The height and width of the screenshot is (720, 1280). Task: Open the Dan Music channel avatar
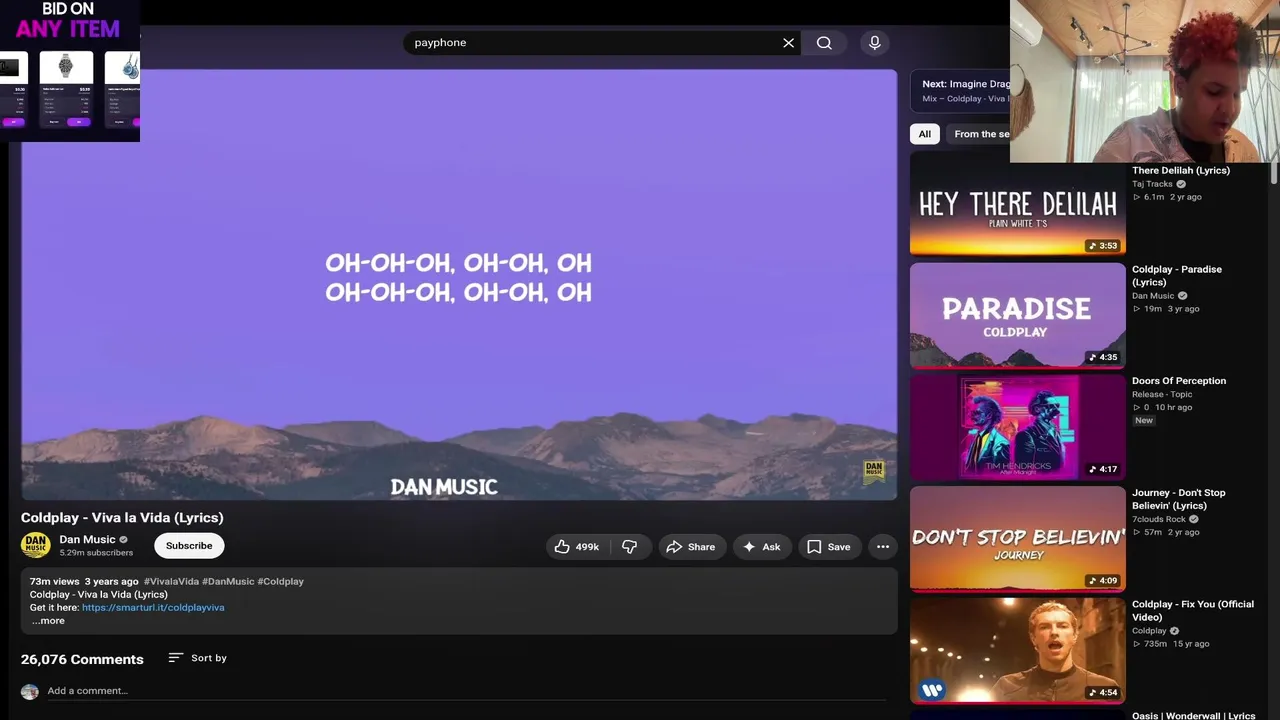coord(36,546)
